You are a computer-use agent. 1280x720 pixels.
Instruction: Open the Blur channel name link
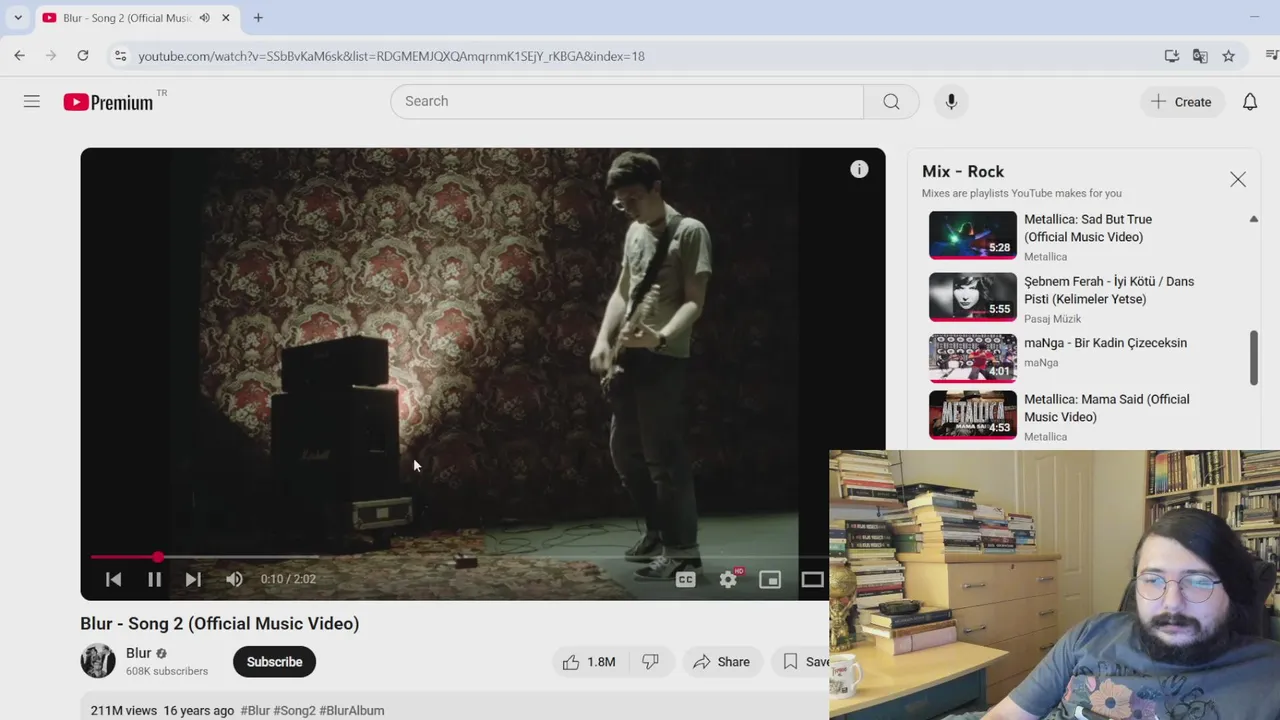point(139,653)
